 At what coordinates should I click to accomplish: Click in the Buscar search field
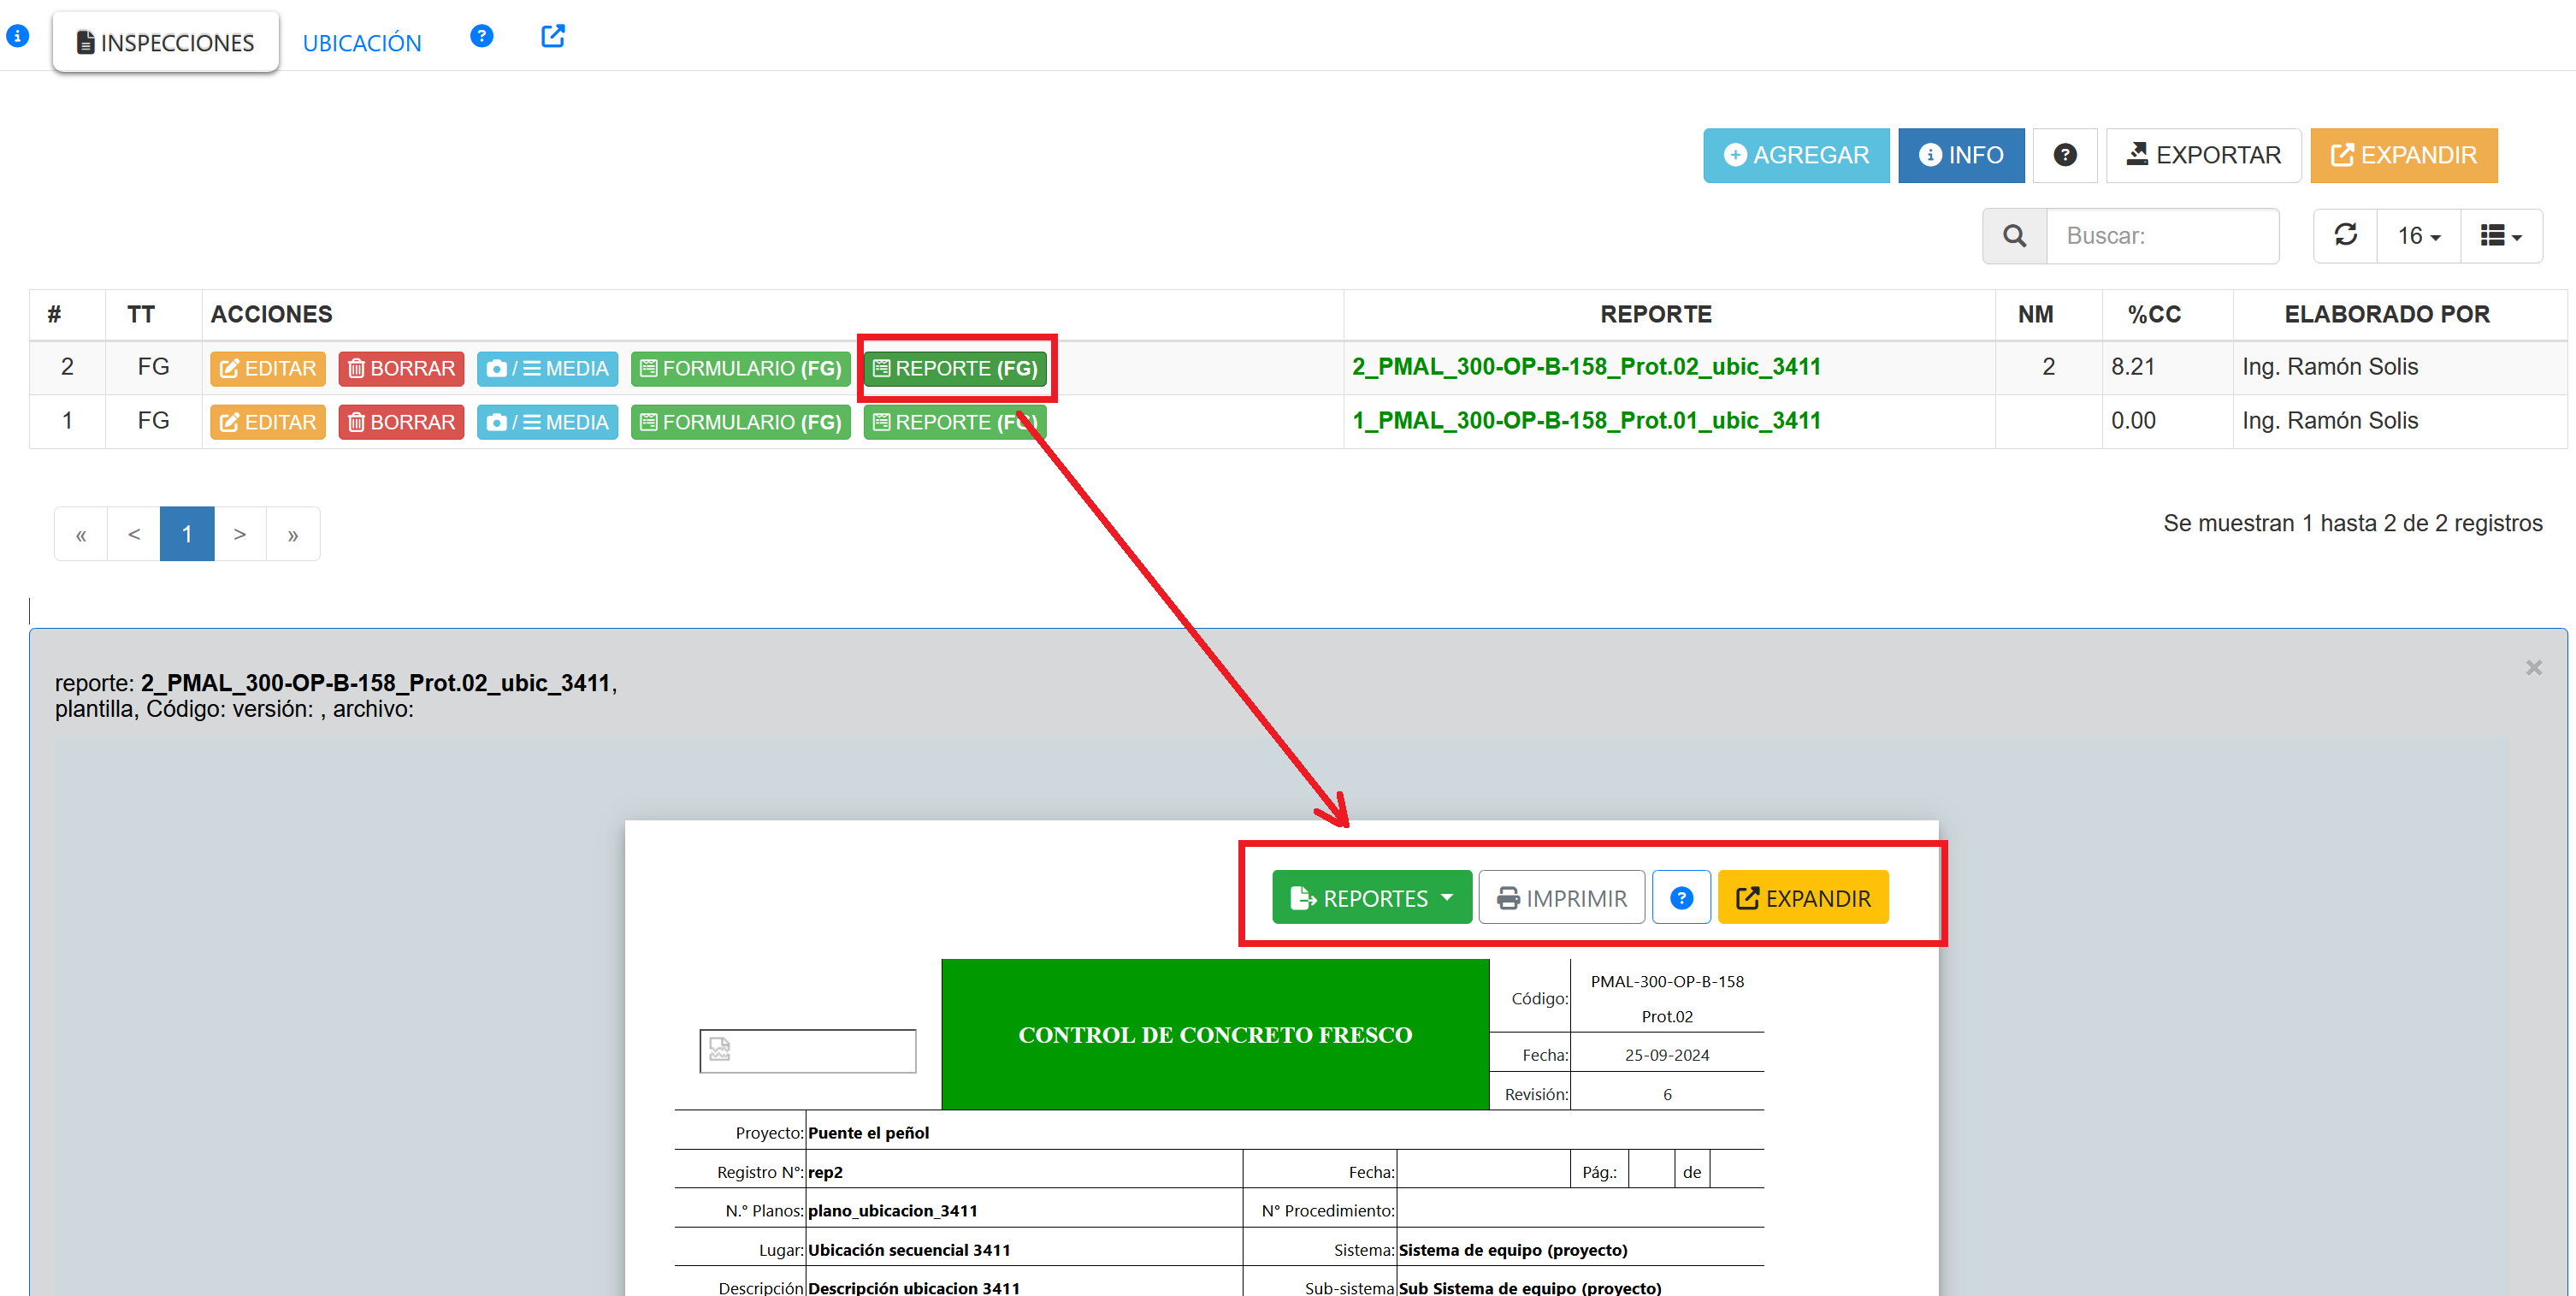tap(2162, 236)
